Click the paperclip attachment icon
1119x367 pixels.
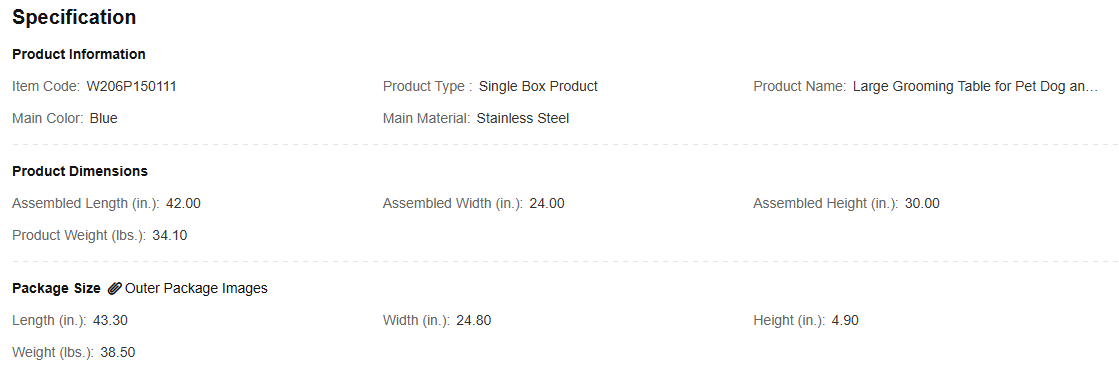click(114, 288)
